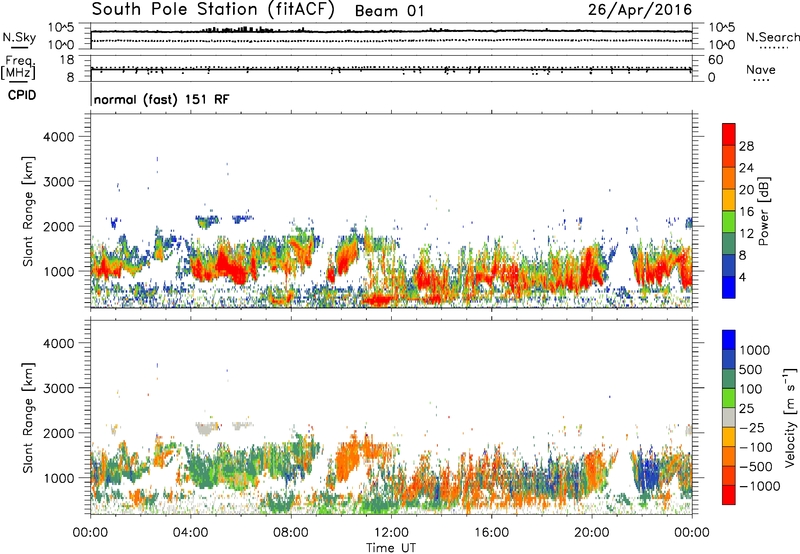Screen dimensions: 800x554
Task: Click the gray ±25 segment of the Velocity colorbar
Action: (x=729, y=417)
